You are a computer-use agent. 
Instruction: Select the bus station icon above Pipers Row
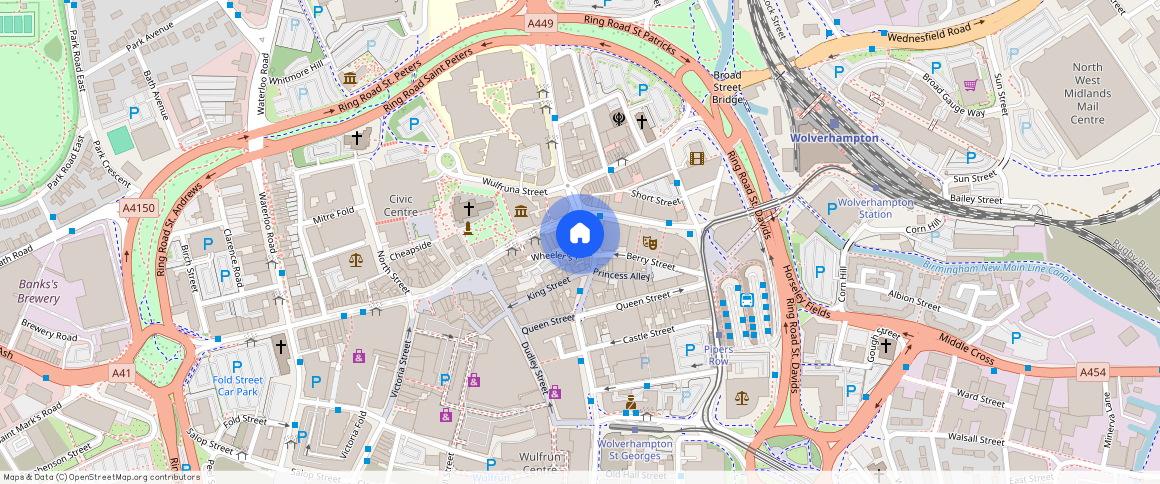tap(745, 299)
